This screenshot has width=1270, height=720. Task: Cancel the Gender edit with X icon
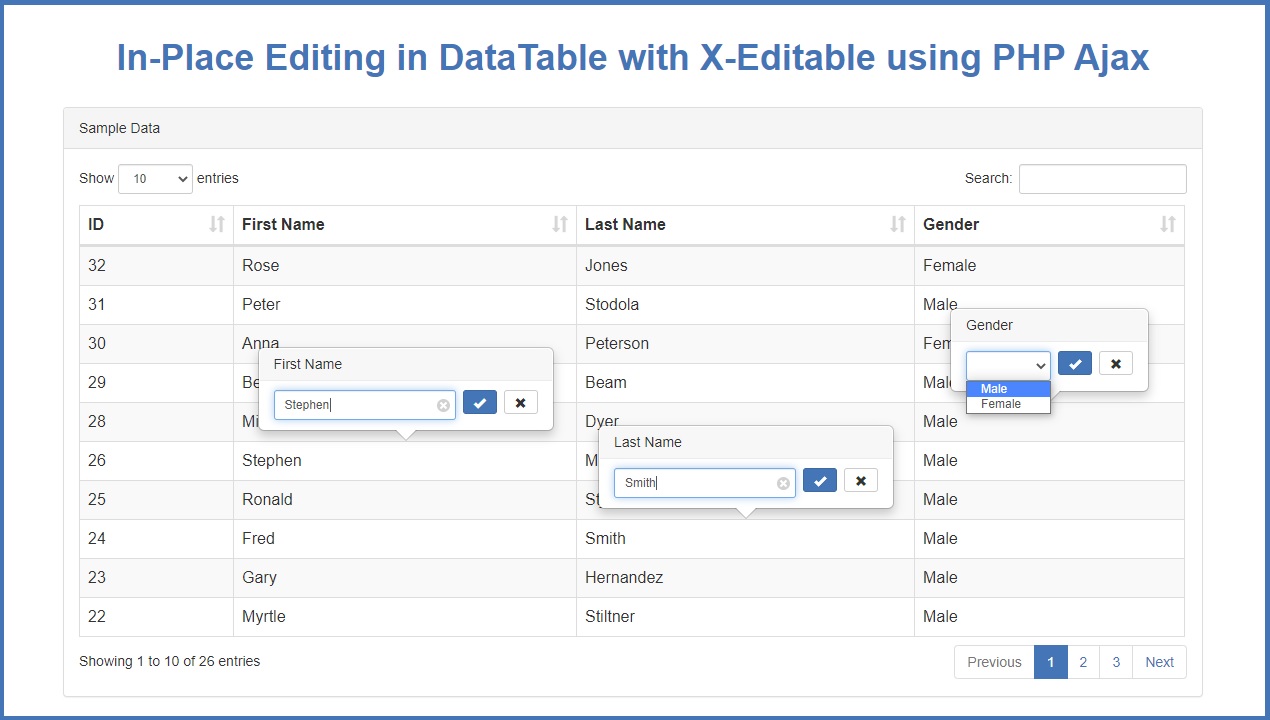click(1115, 363)
